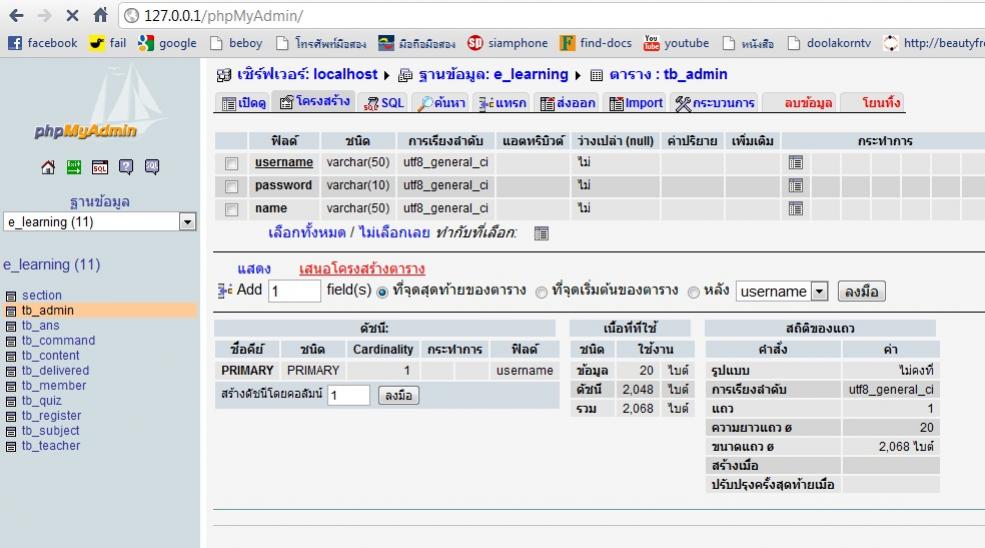Image resolution: width=985 pixels, height=548 pixels.
Task: Click the with-selected browse icon below the table
Action: click(x=541, y=234)
